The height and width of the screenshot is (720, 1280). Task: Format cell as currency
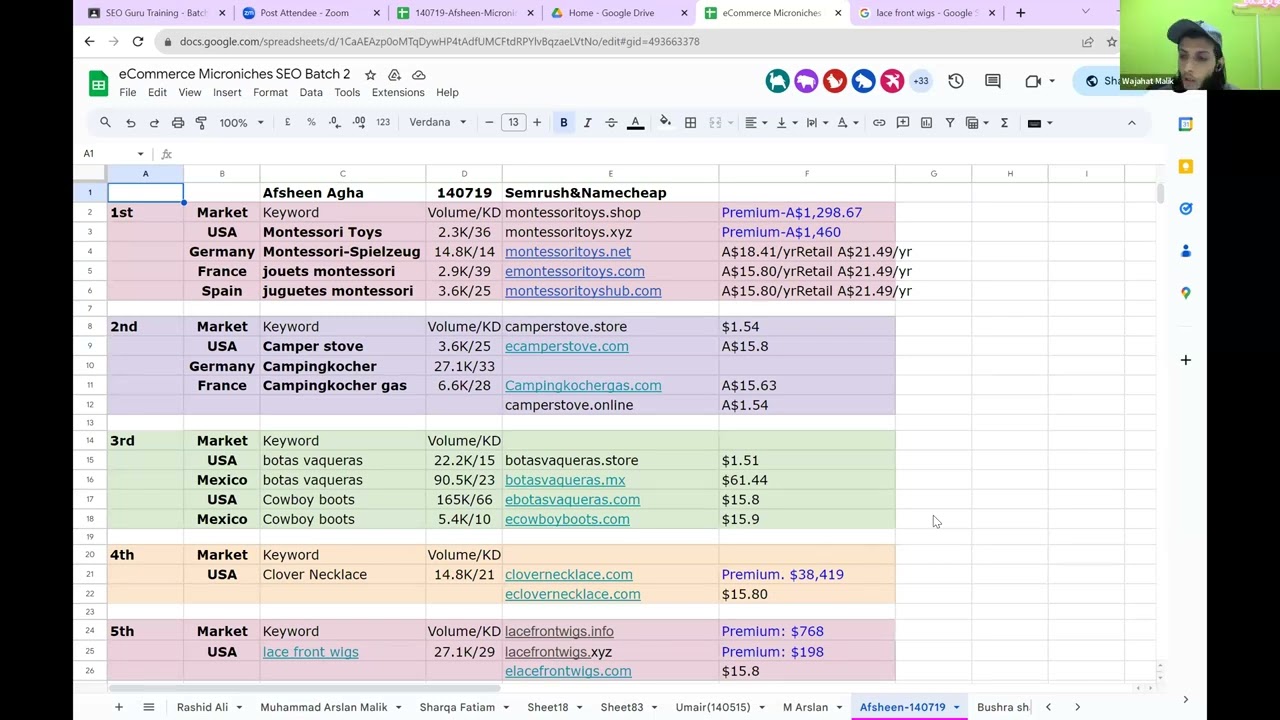click(287, 123)
